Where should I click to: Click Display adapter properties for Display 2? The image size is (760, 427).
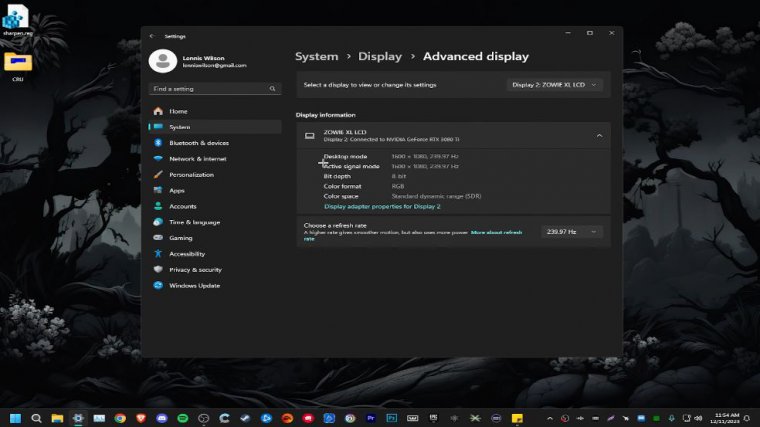point(381,206)
